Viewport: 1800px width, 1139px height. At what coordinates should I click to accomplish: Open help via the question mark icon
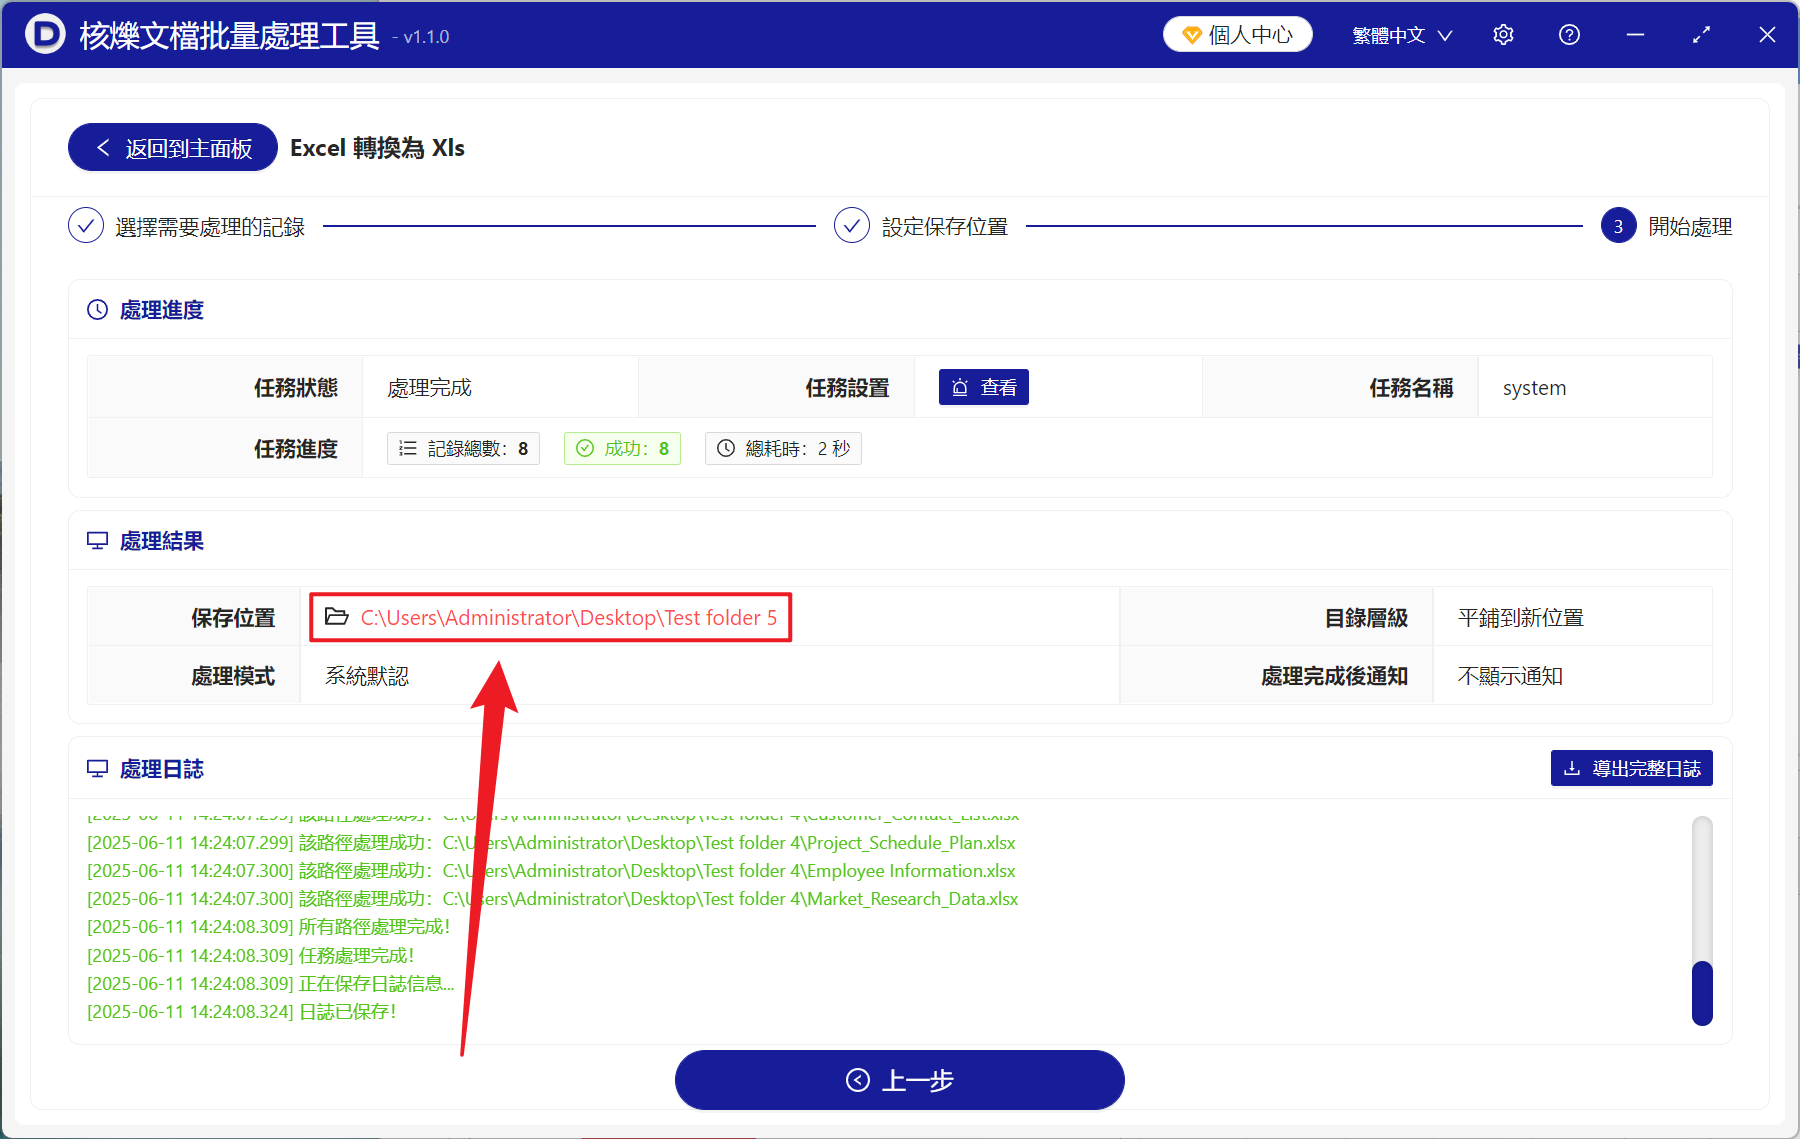click(1568, 34)
